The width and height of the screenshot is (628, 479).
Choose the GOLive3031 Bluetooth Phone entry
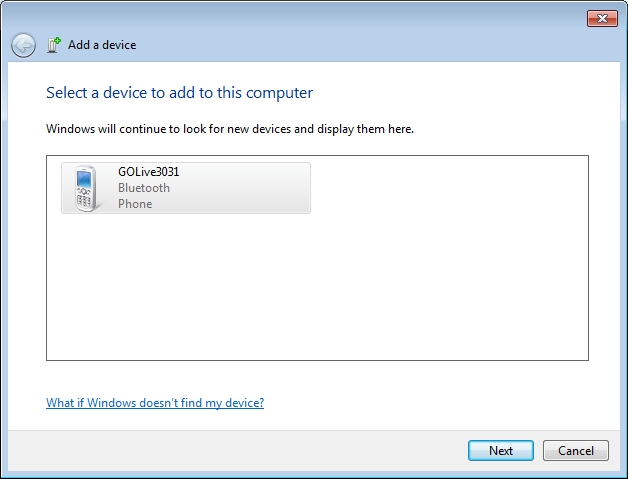pos(186,188)
